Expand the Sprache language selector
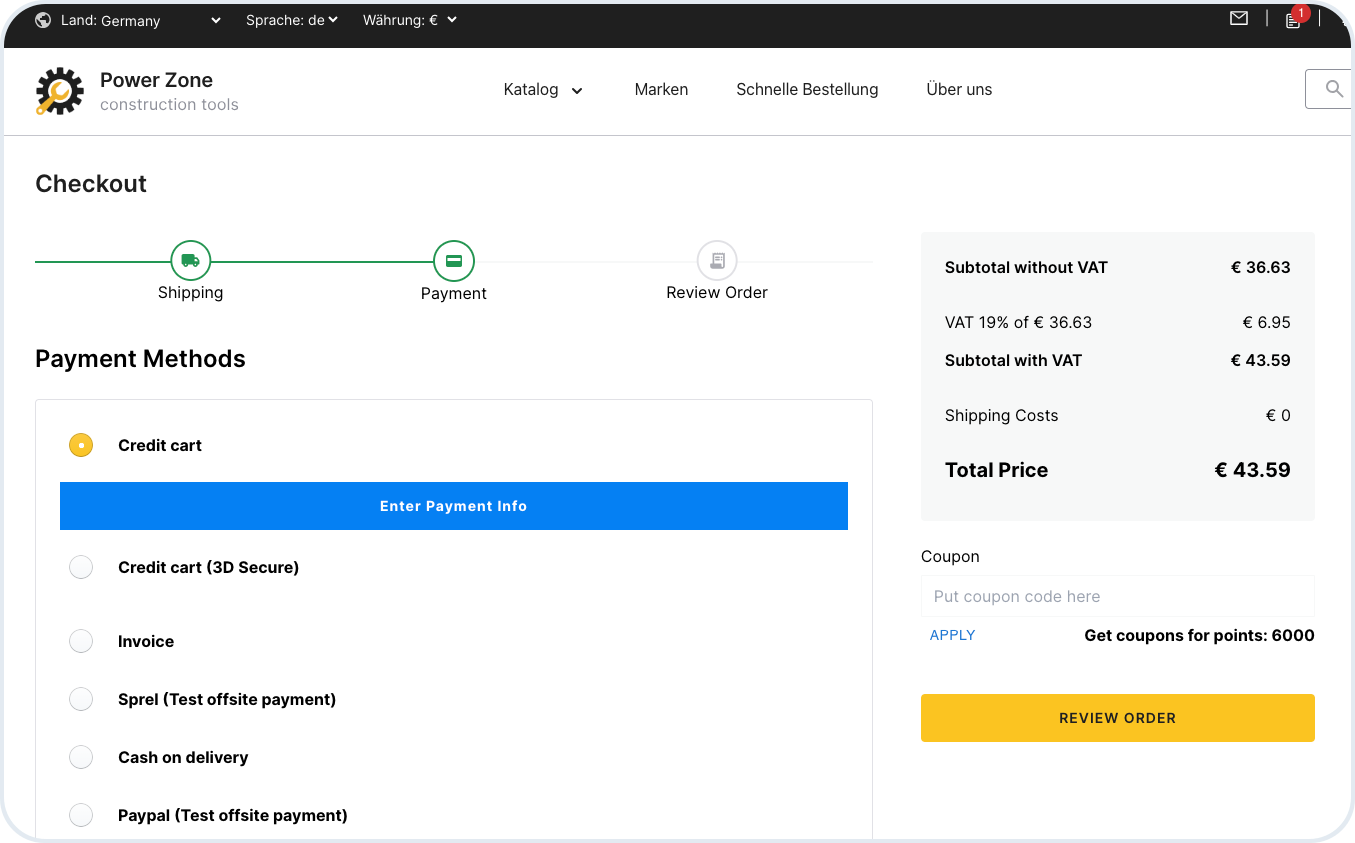 pos(292,20)
